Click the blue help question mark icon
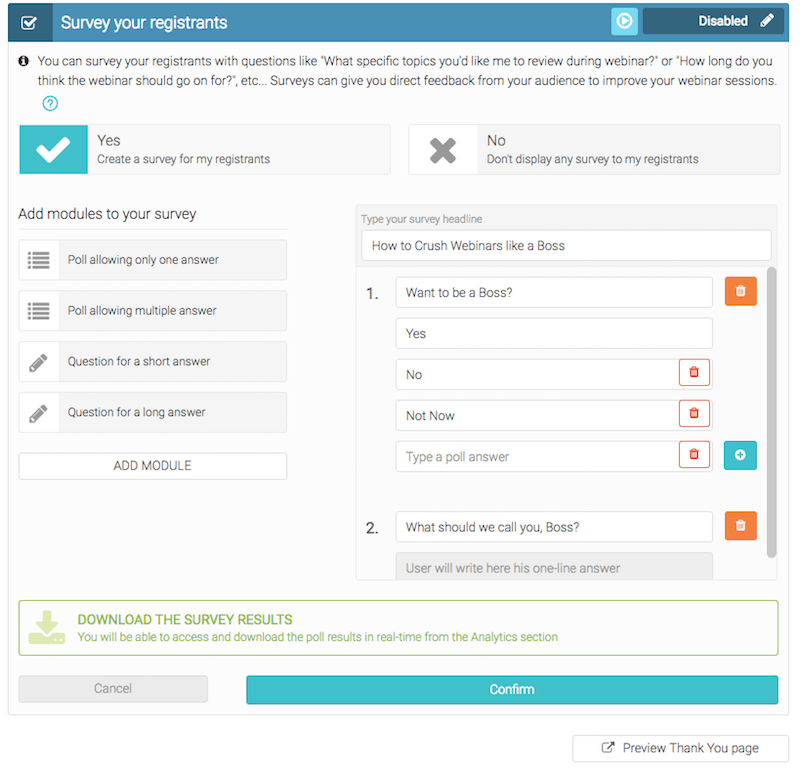The height and width of the screenshot is (774, 800). tap(51, 103)
